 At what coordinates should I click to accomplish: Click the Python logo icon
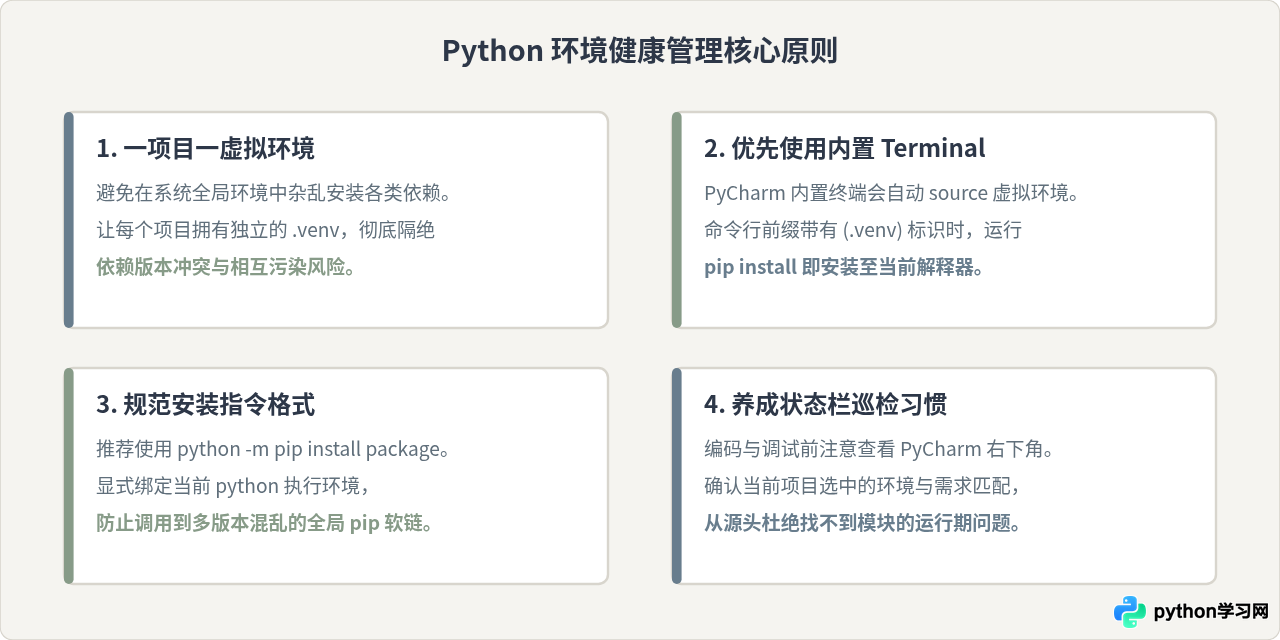1130,611
